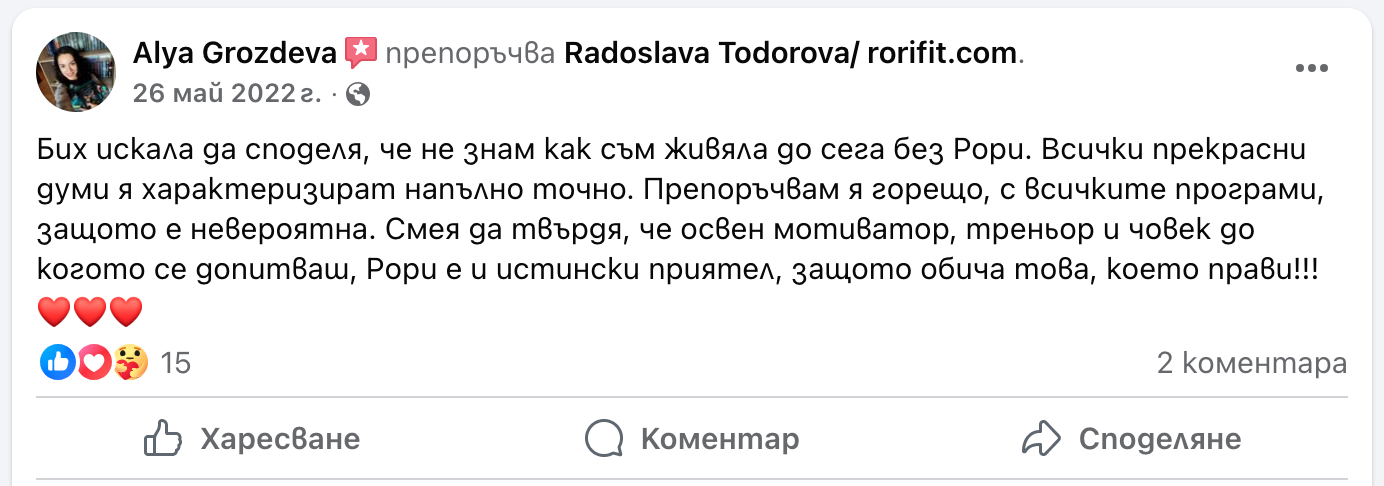
Task: Click the red Love reaction icon
Action: 93,362
